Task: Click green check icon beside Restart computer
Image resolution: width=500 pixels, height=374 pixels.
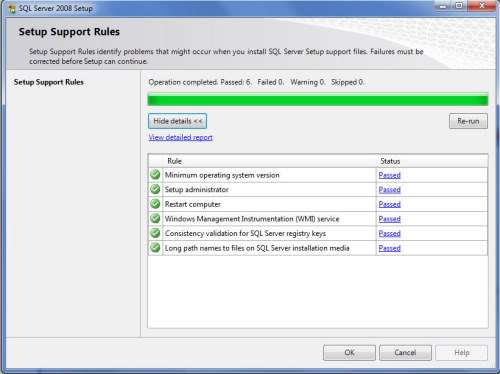Action: point(155,204)
